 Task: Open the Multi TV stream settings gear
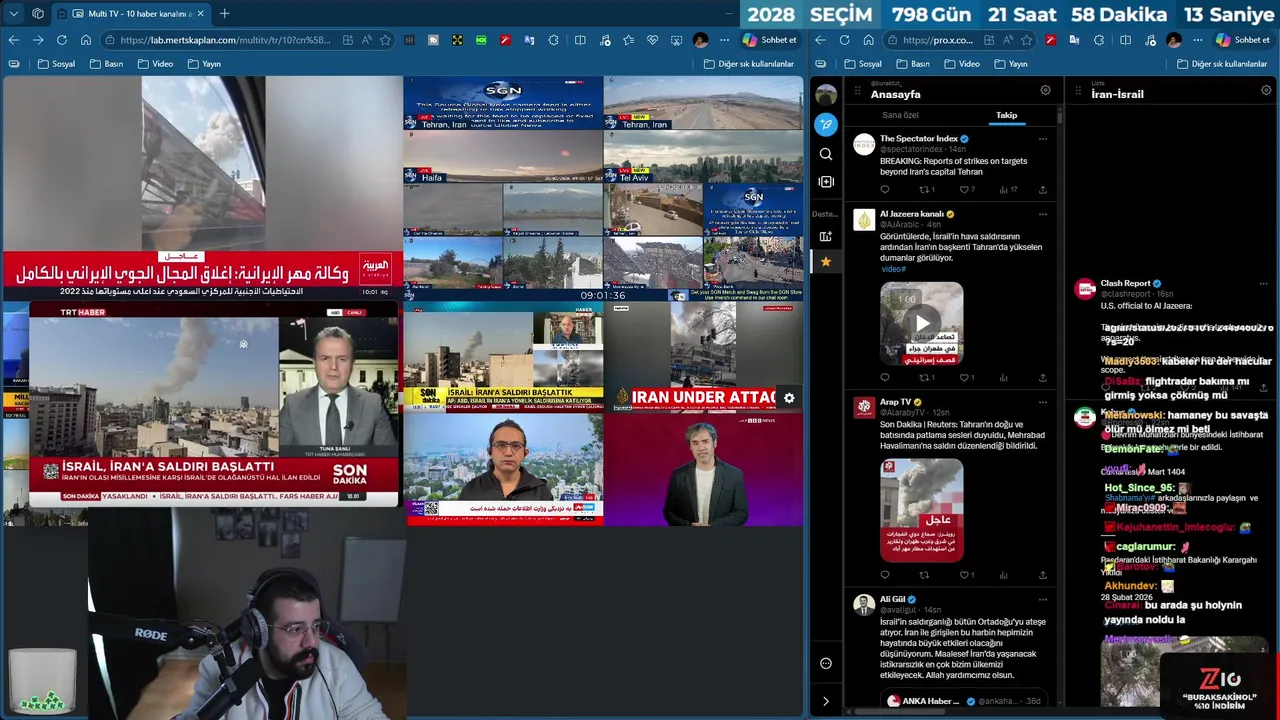coord(789,398)
